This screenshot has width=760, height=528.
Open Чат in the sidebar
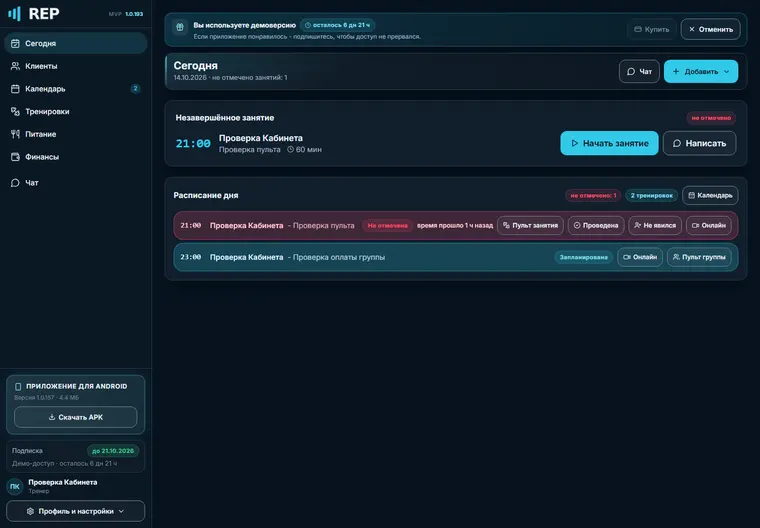(x=76, y=183)
